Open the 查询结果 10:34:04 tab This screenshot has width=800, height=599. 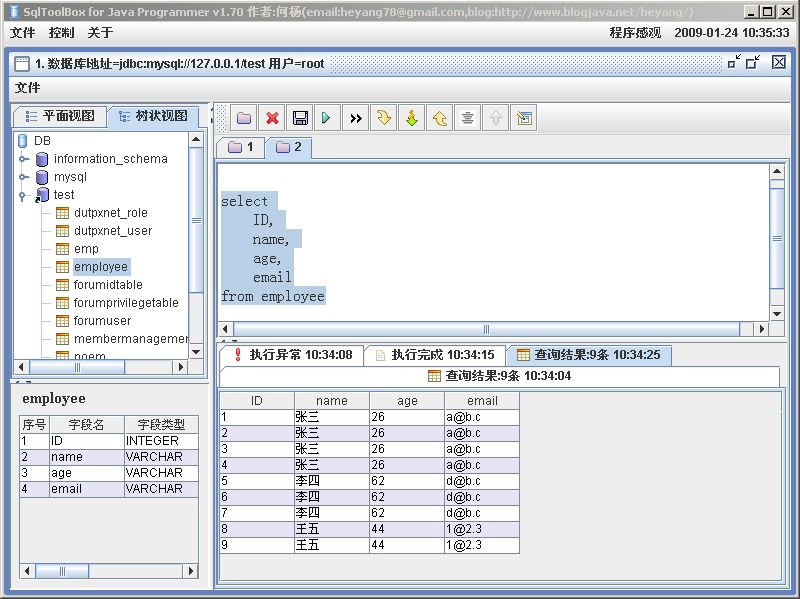[x=499, y=376]
